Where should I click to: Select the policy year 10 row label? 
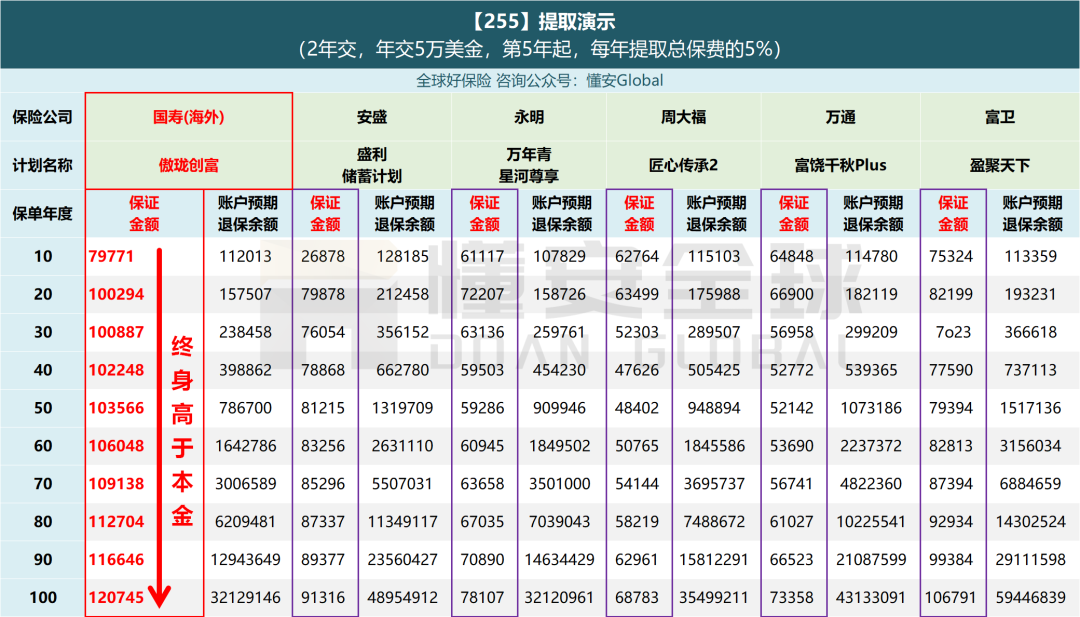pos(43,257)
